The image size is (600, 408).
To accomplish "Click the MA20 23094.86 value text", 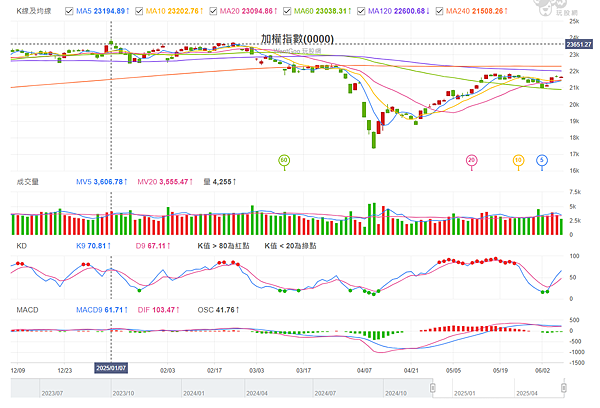I will coord(248,11).
